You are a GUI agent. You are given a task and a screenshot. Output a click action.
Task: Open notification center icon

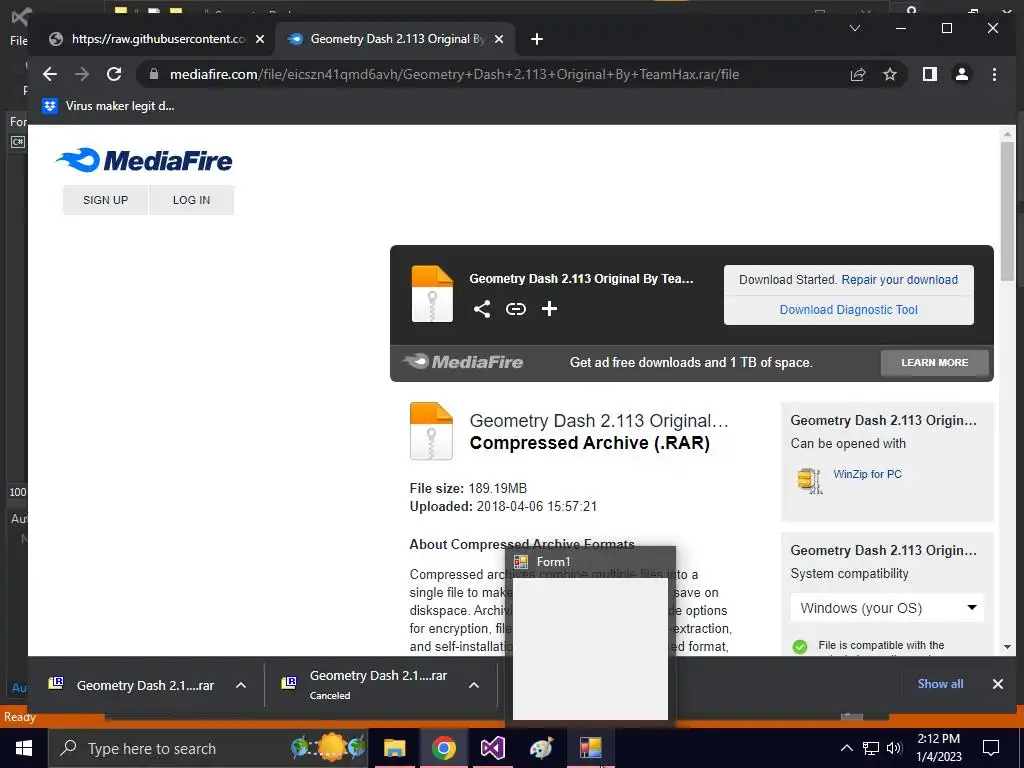(991, 748)
